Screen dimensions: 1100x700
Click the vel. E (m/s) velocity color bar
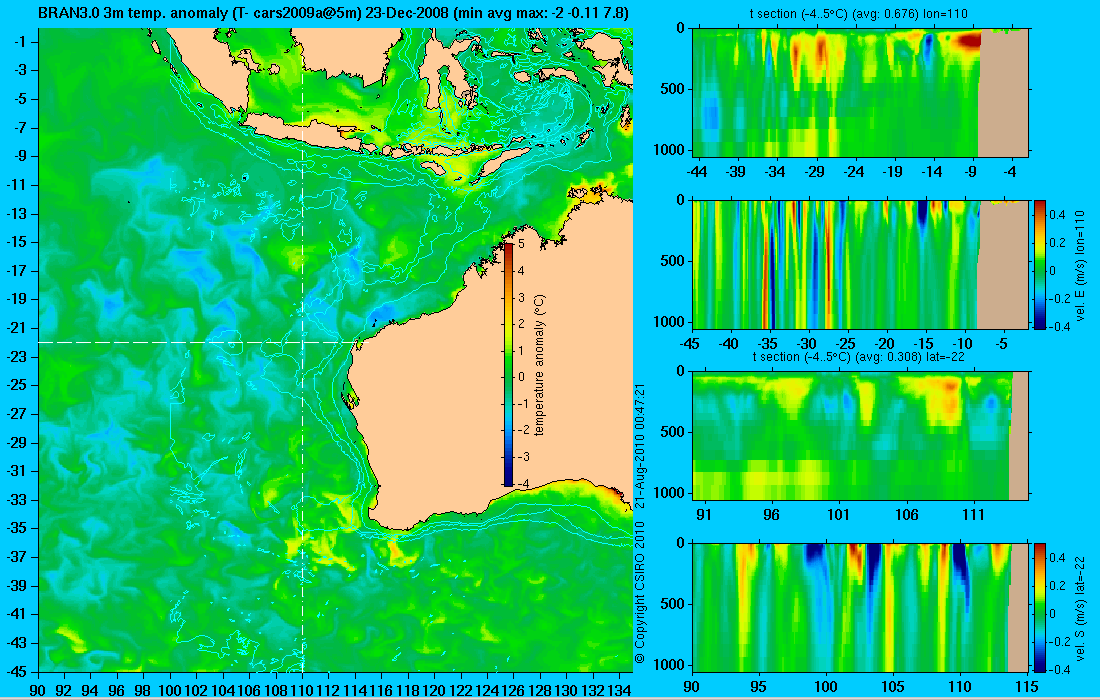coord(1039,264)
